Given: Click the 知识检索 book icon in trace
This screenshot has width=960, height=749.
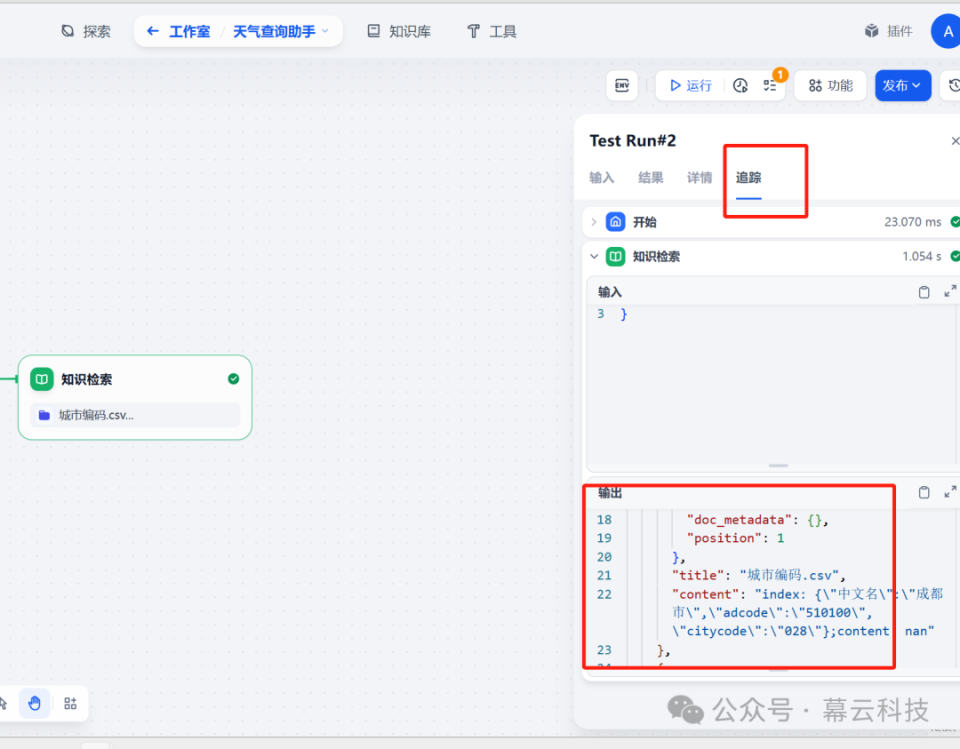Looking at the screenshot, I should tap(615, 256).
